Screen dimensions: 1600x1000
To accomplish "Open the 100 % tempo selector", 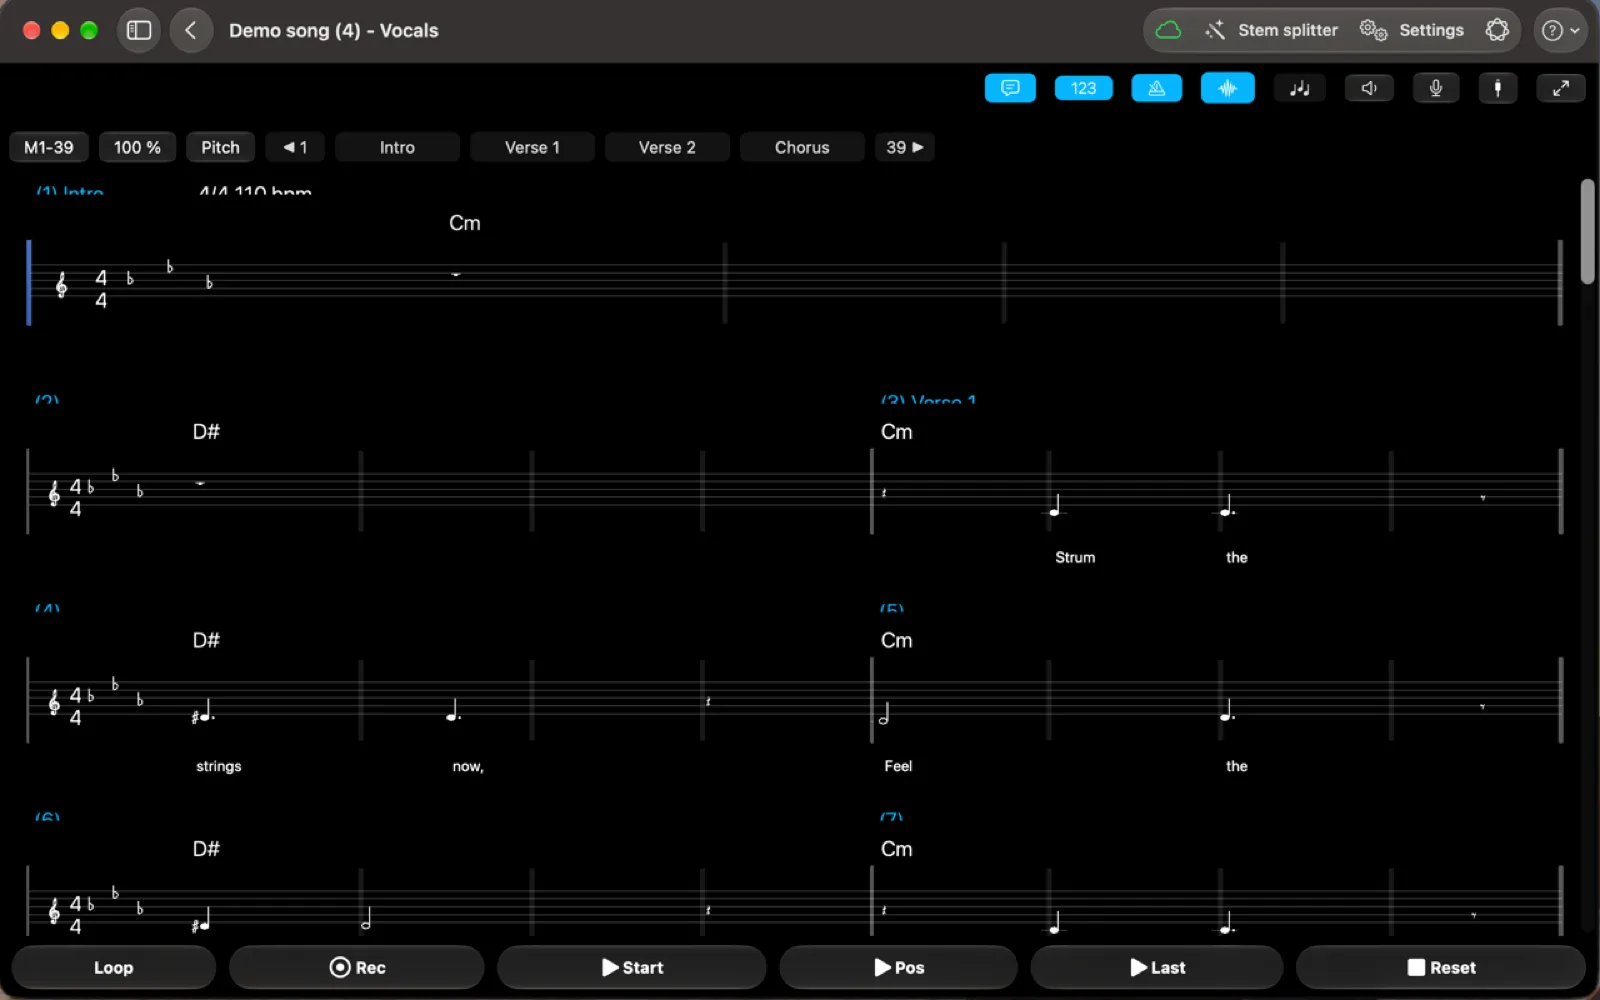I will click(x=137, y=147).
